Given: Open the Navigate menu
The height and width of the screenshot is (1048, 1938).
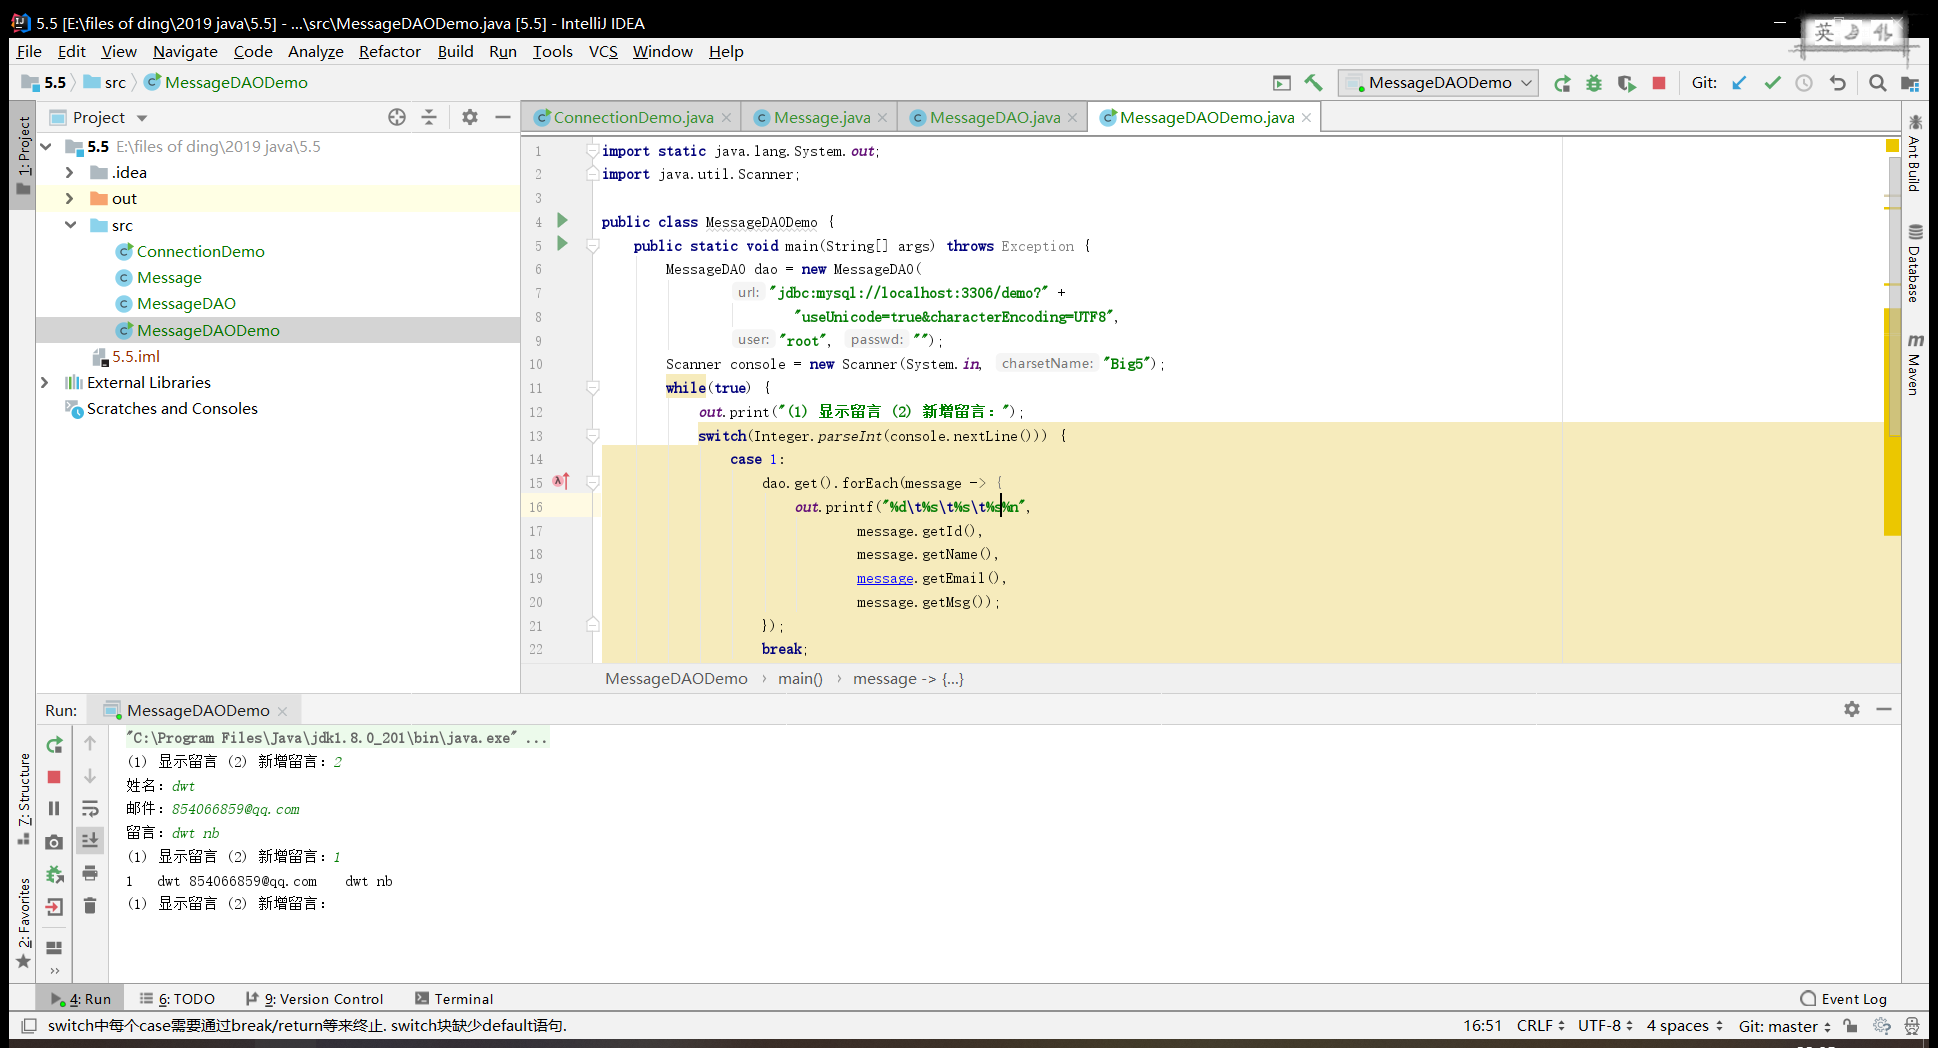Looking at the screenshot, I should coord(185,51).
